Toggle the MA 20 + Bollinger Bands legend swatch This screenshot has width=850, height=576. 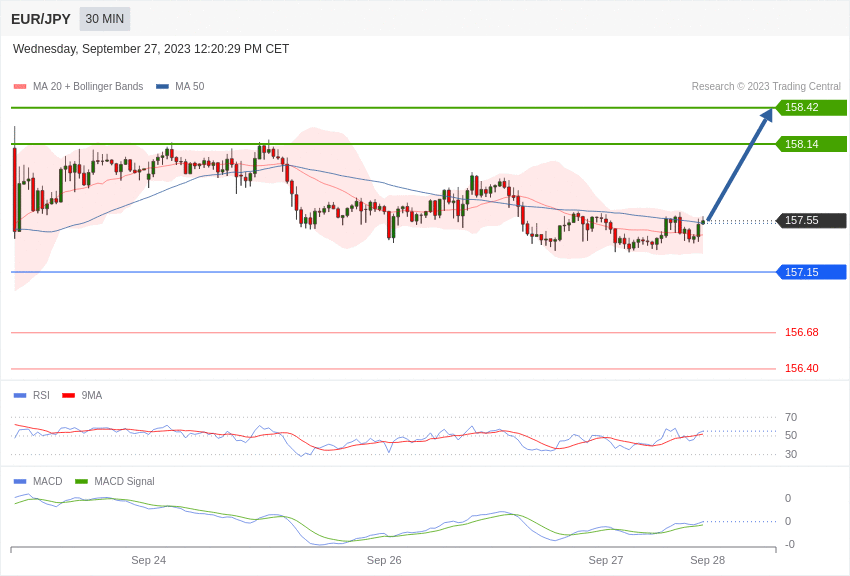coord(20,87)
